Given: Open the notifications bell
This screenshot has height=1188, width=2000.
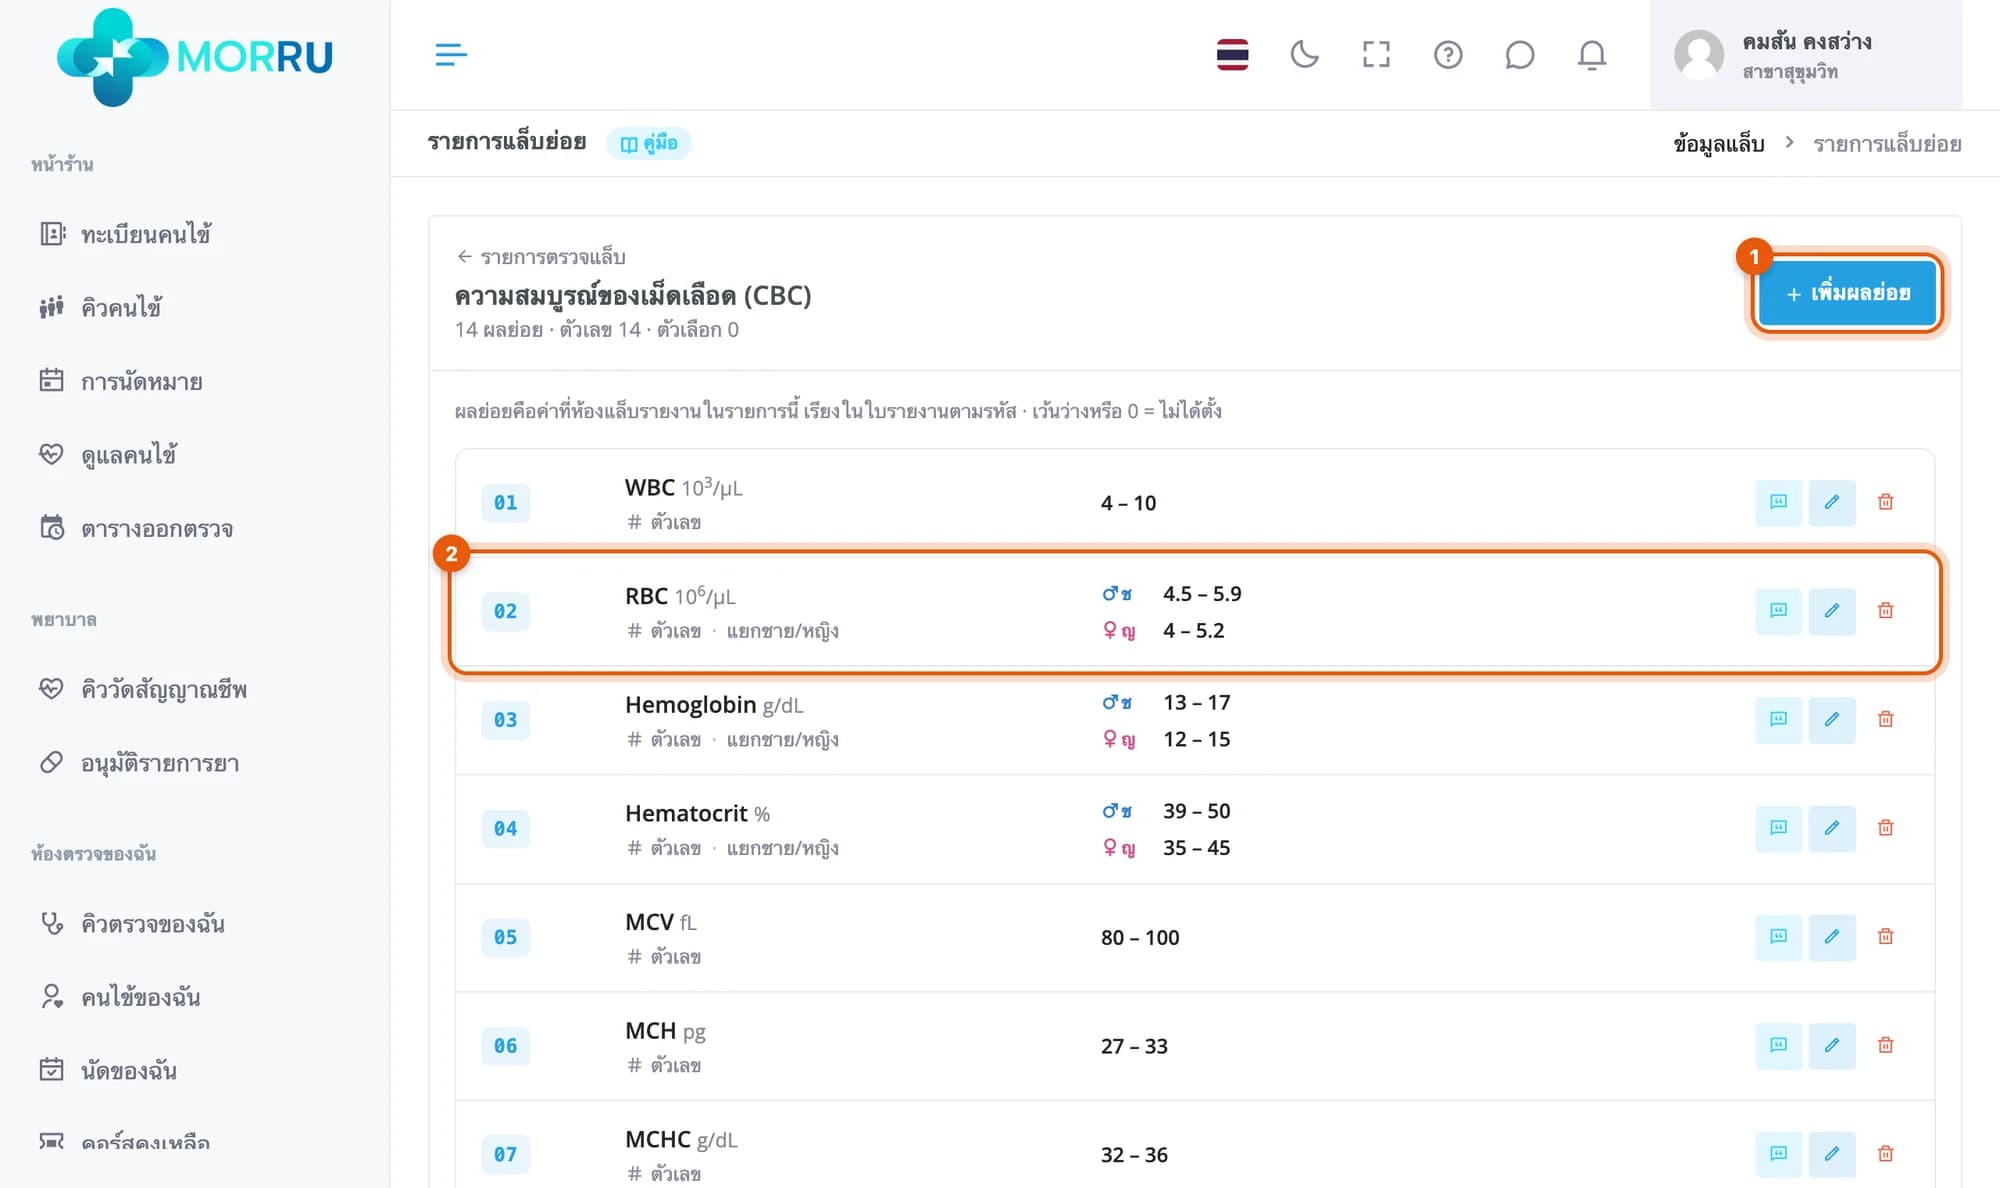Looking at the screenshot, I should point(1592,55).
